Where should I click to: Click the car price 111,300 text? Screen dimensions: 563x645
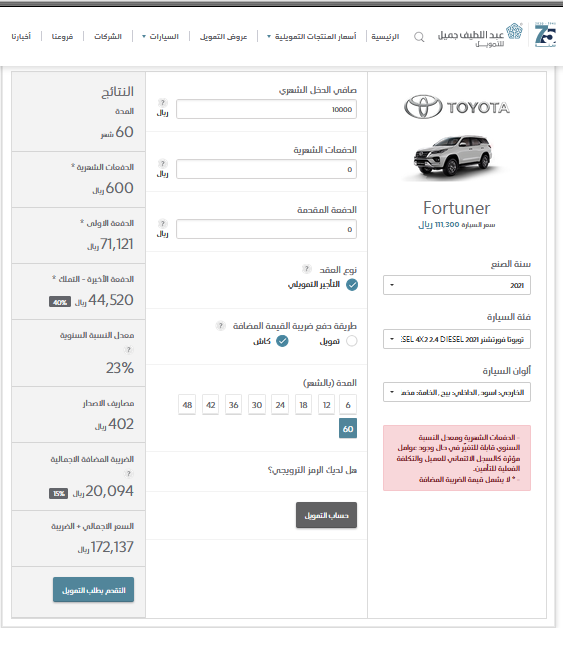pos(457,225)
